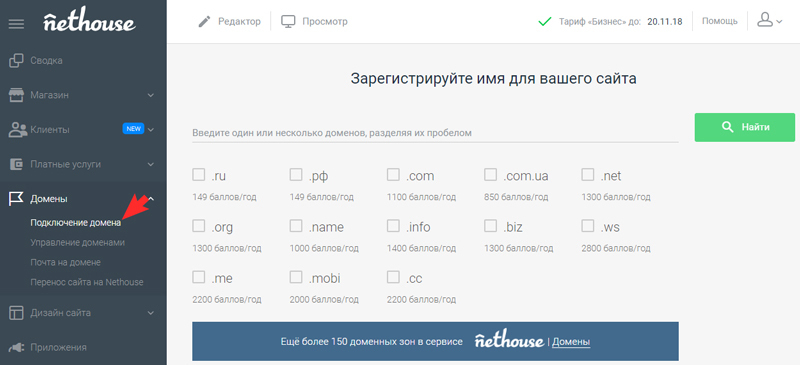Click the .ws price 2800 баллов/год
Image resolution: width=800 pixels, height=365 pixels.
click(x=616, y=249)
